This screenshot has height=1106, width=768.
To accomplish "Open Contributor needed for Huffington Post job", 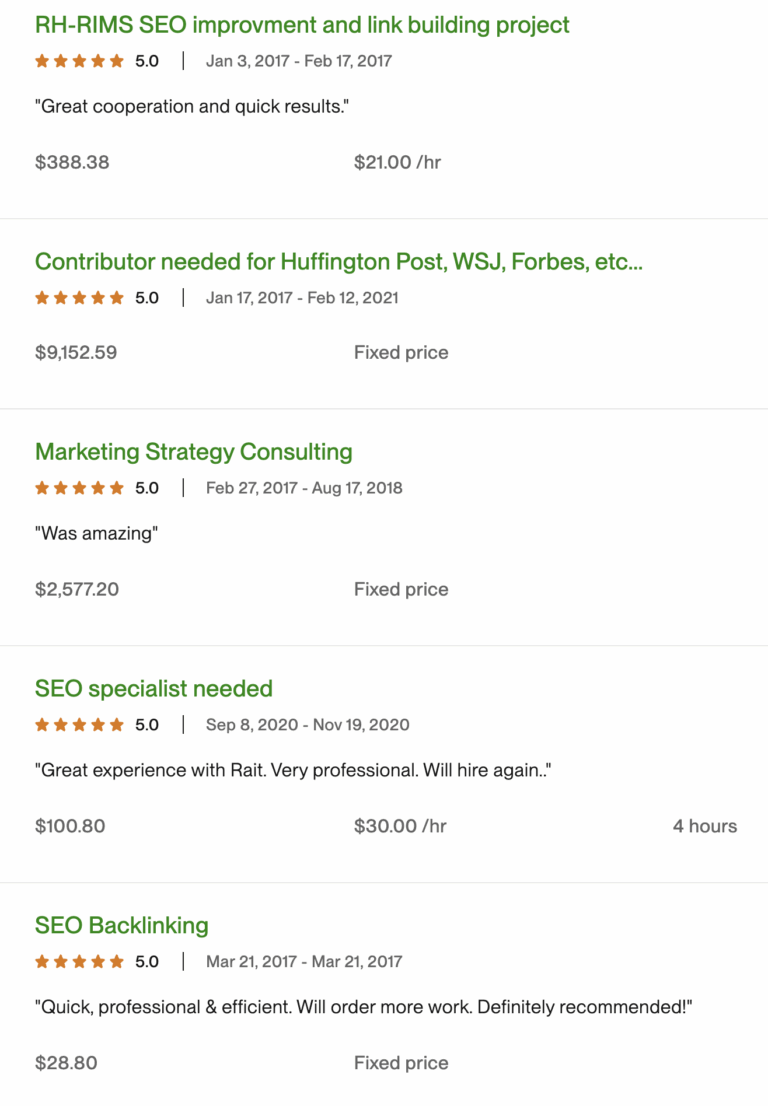I will click(338, 262).
